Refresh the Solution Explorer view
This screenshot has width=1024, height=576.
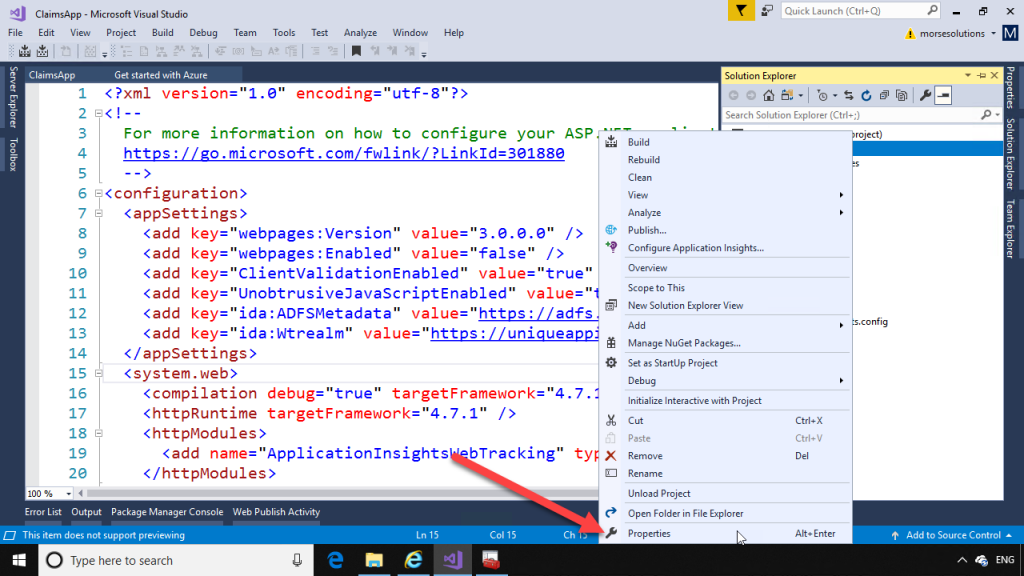pos(867,95)
